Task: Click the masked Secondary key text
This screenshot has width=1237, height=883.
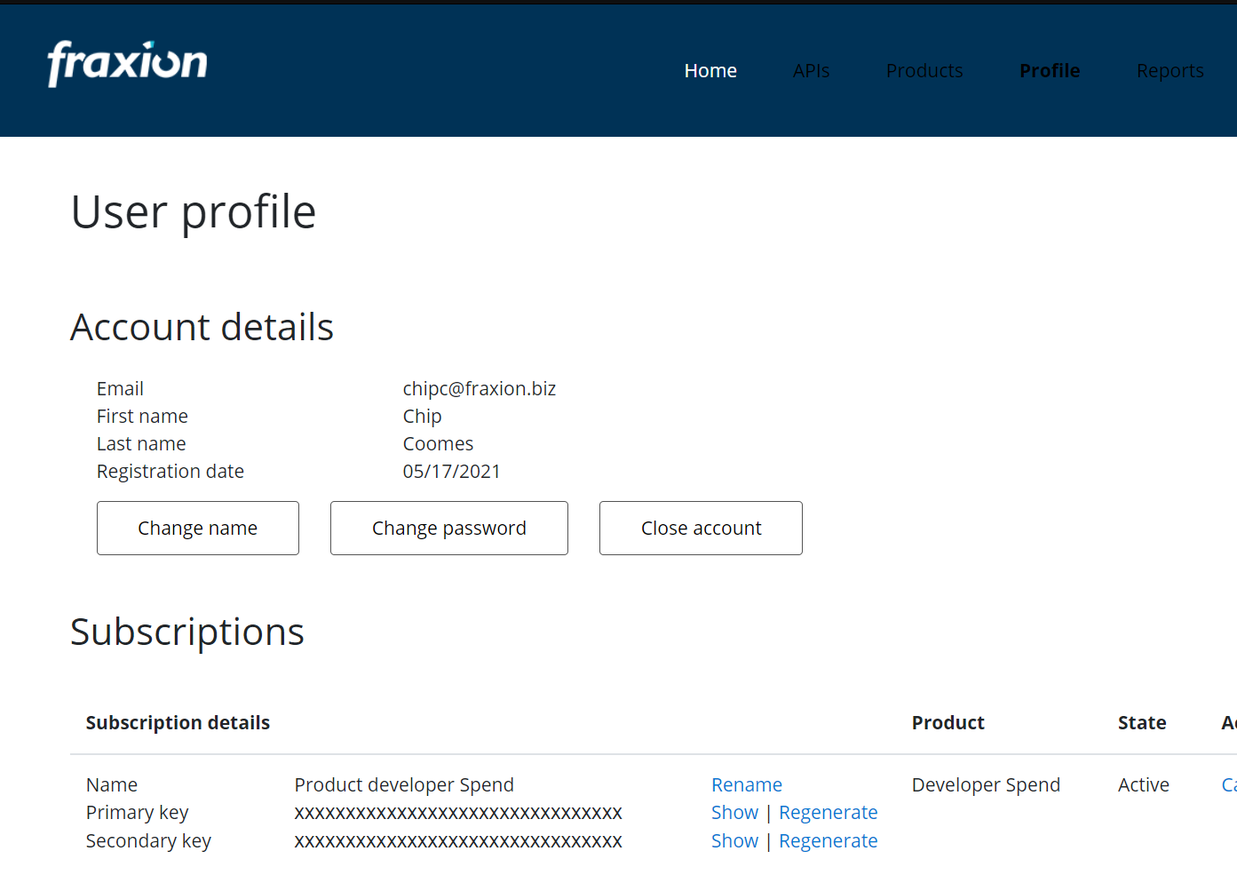Action: tap(458, 841)
